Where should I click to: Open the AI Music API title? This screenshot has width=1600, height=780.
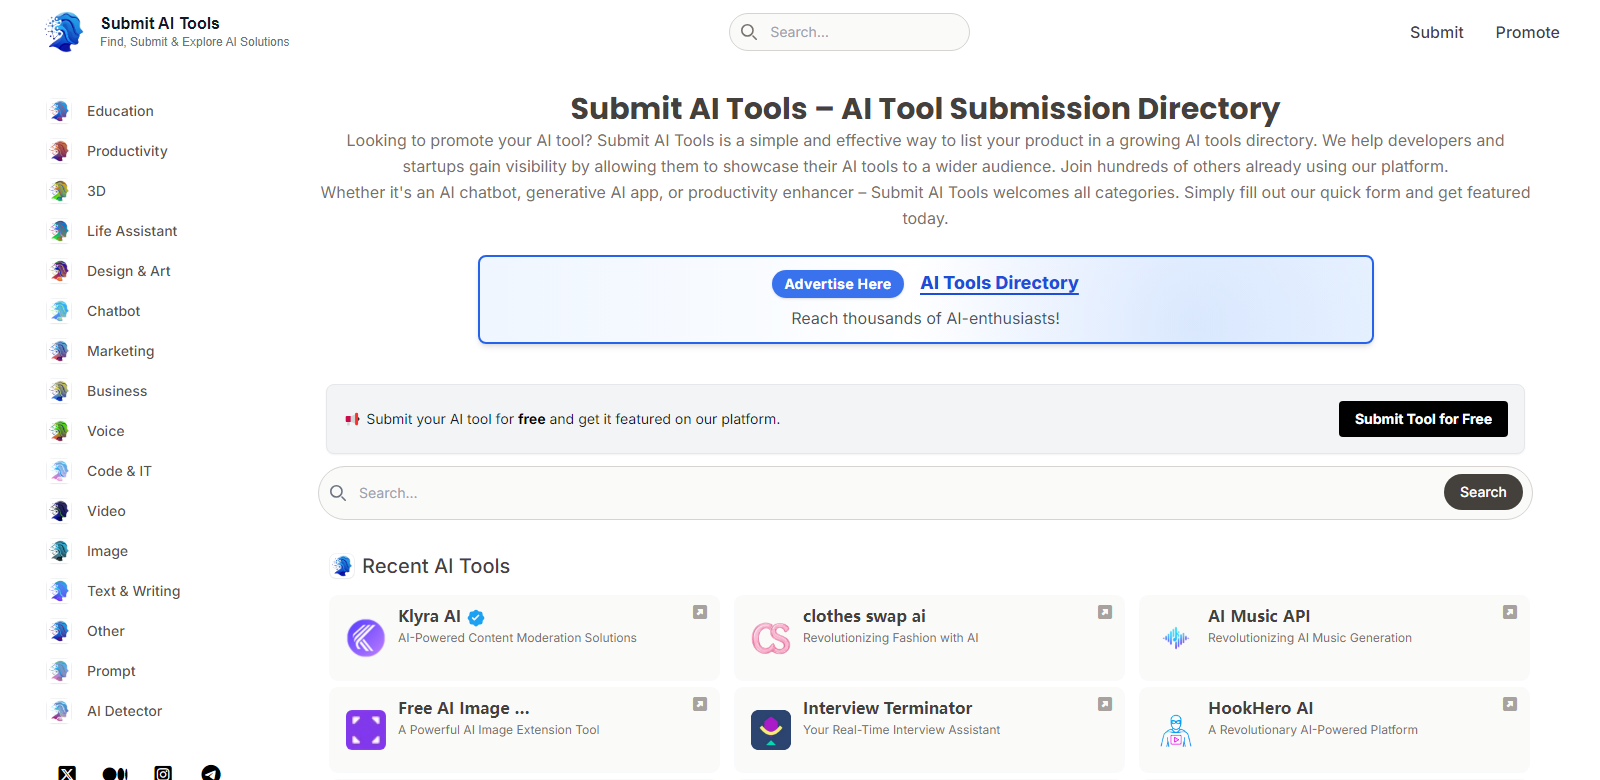click(x=1259, y=616)
